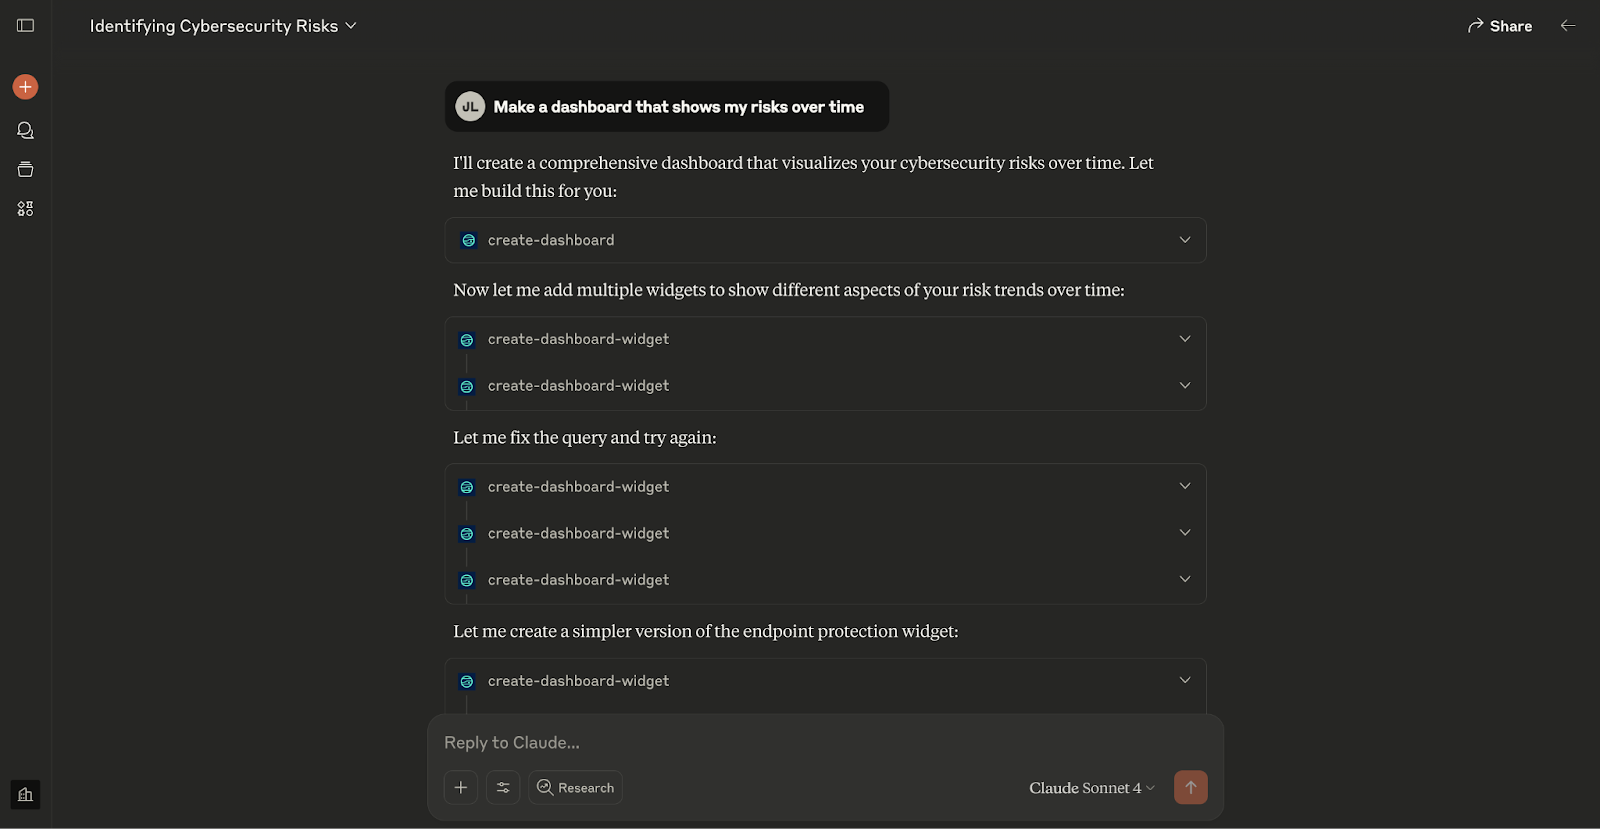Toggle the sidebar panel icon
This screenshot has height=829, width=1600.
26,26
